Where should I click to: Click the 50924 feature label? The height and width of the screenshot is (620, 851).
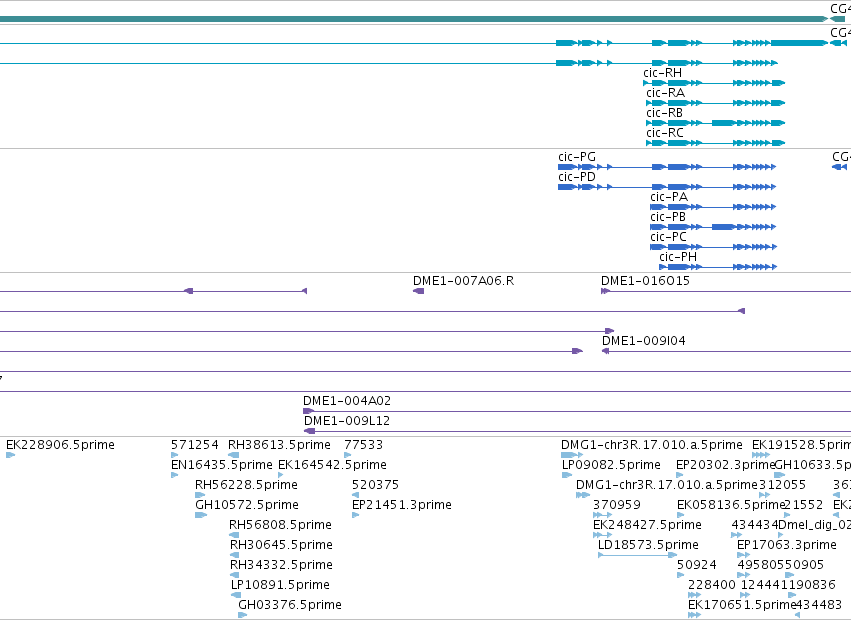click(696, 565)
